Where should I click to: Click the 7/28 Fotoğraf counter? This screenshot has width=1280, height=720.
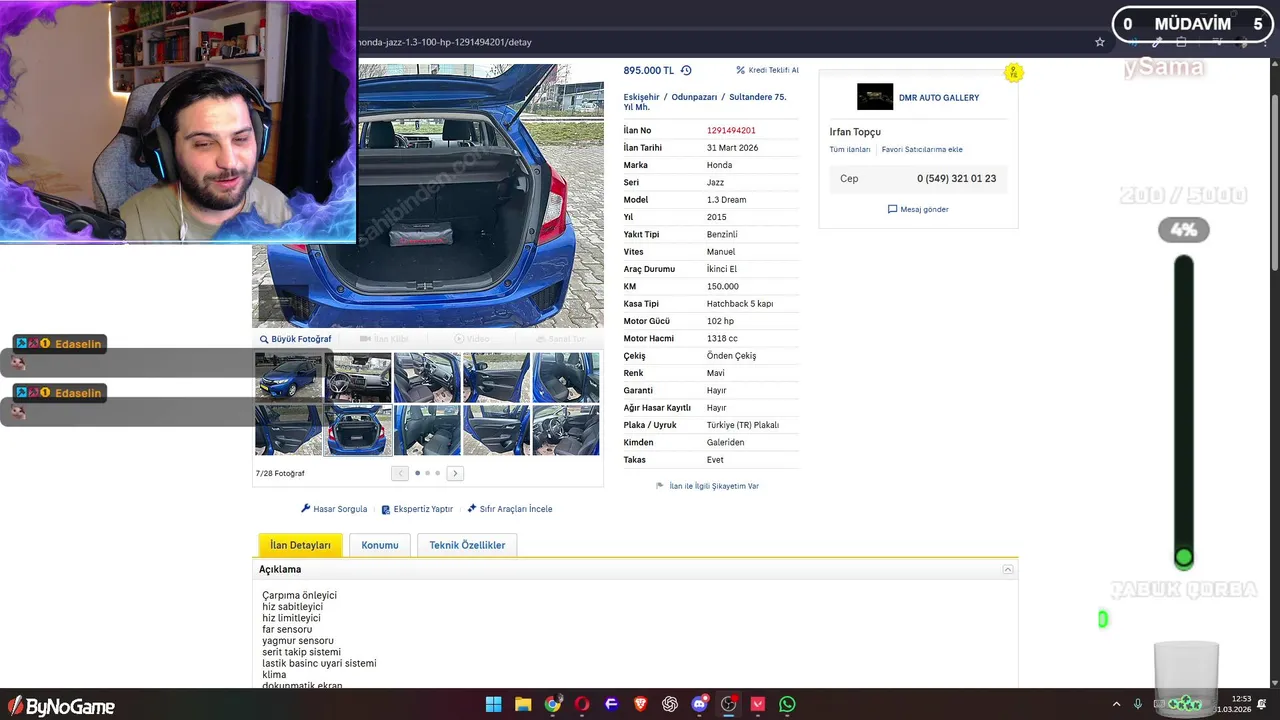click(x=280, y=473)
